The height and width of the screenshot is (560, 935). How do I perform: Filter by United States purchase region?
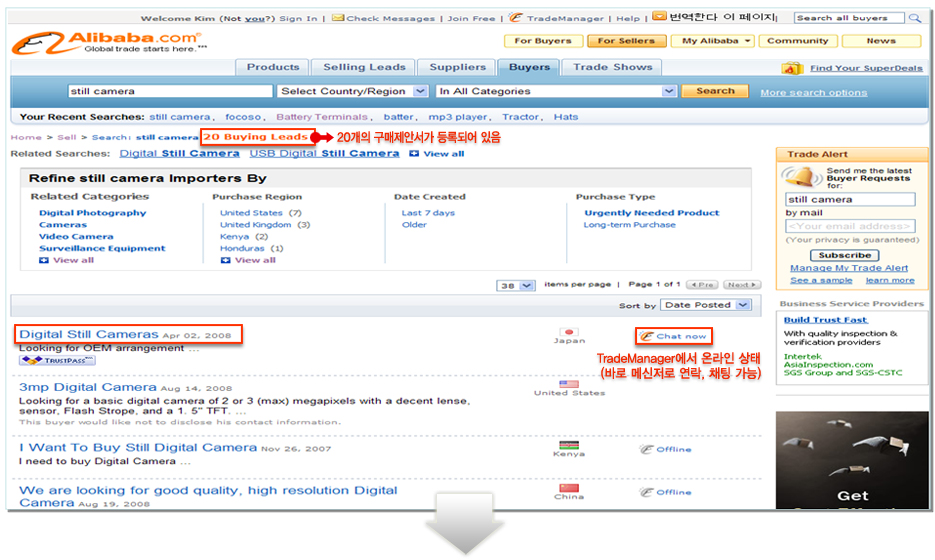(x=251, y=213)
